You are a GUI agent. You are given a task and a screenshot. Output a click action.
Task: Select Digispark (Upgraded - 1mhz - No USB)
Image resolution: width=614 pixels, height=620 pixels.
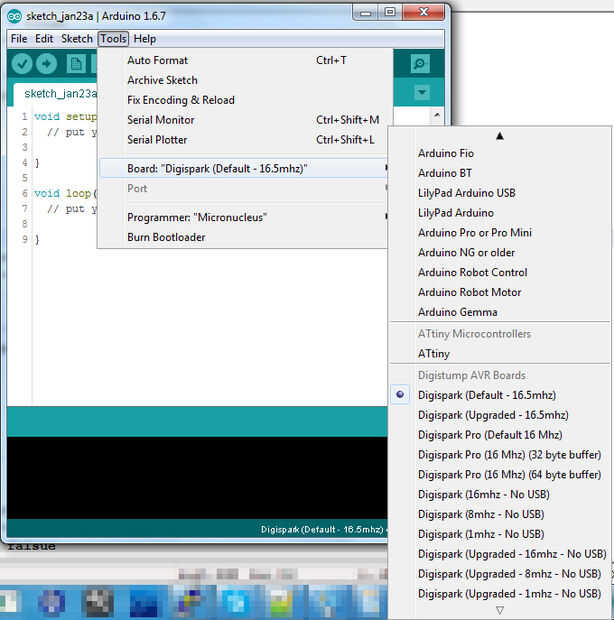point(500,594)
